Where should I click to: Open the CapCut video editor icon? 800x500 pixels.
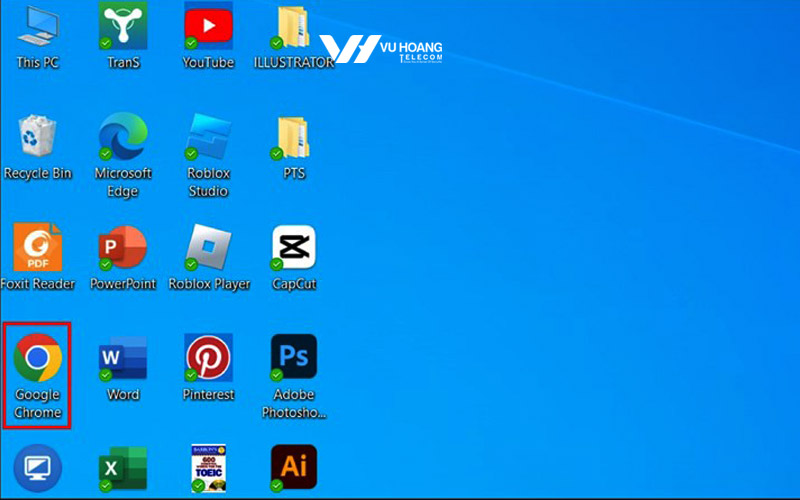pos(293,247)
